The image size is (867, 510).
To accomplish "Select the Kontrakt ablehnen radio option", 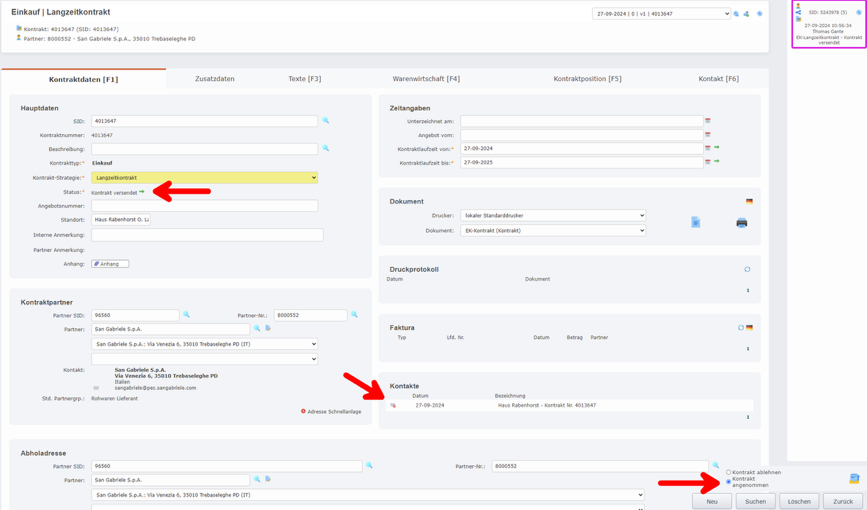I will point(729,473).
